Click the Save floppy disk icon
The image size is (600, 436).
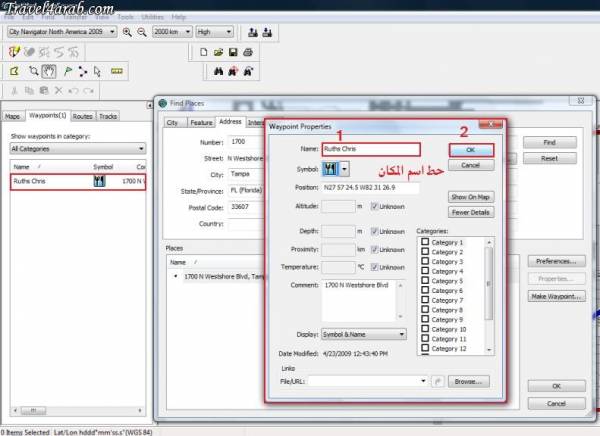[x=233, y=52]
